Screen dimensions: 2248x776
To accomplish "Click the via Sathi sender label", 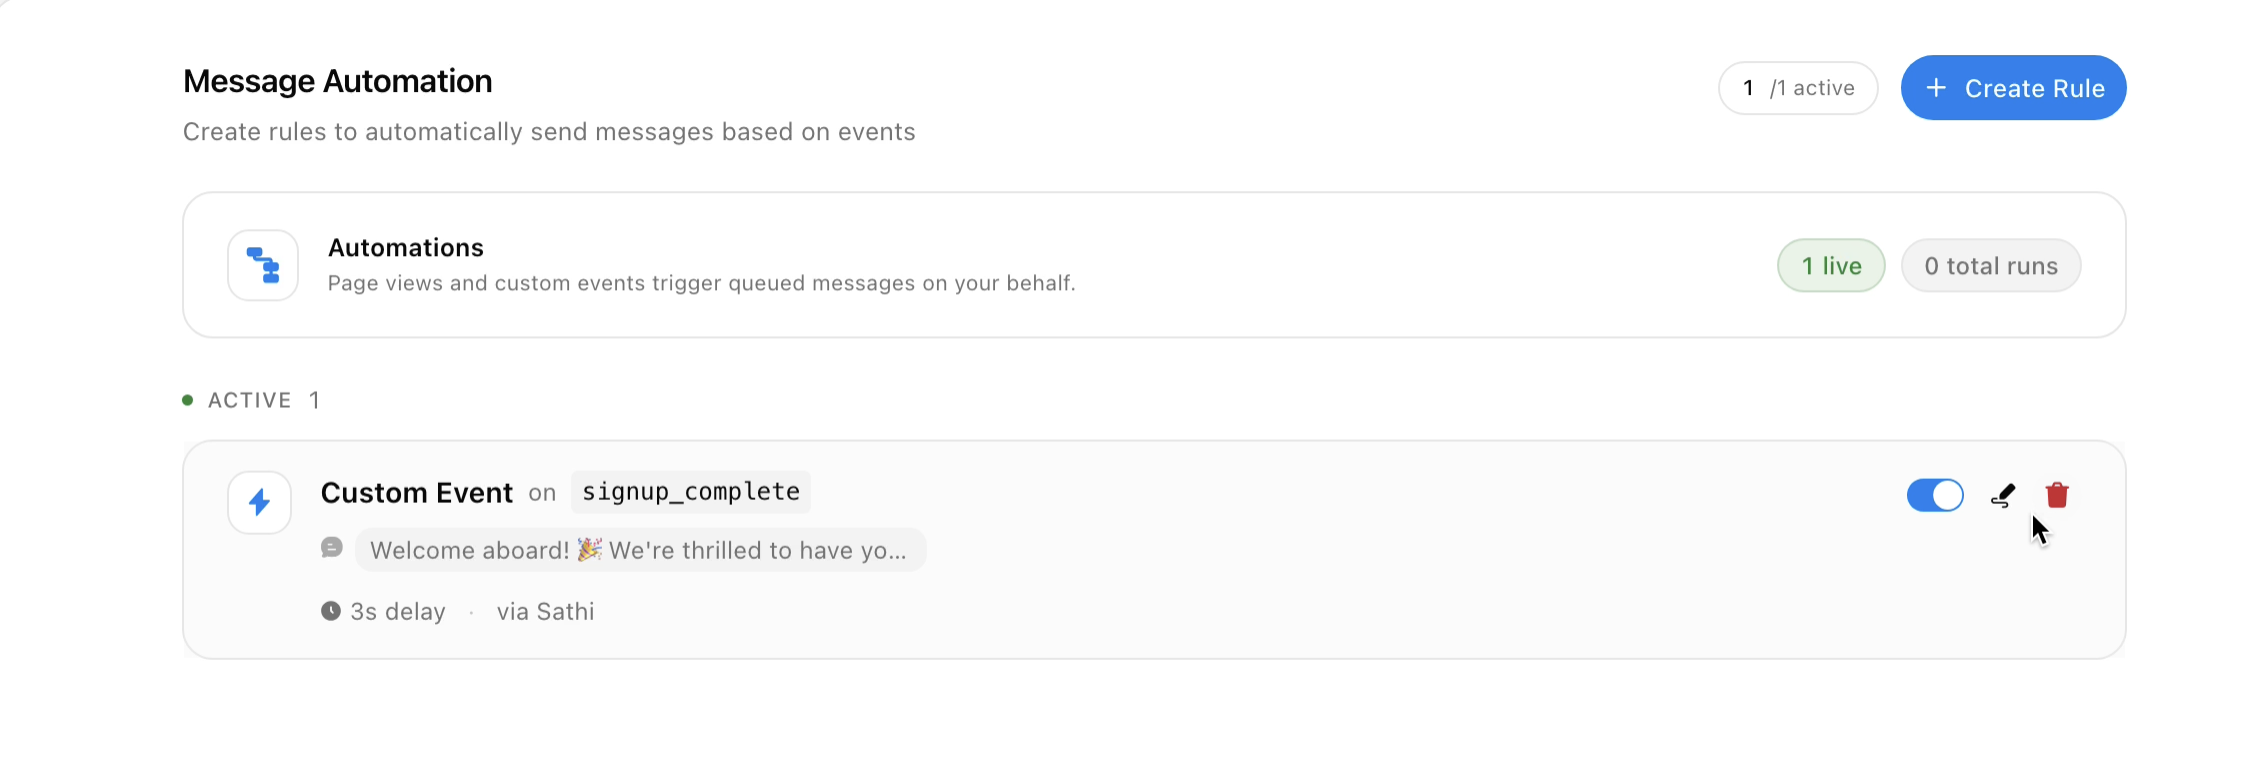I will 546,612.
